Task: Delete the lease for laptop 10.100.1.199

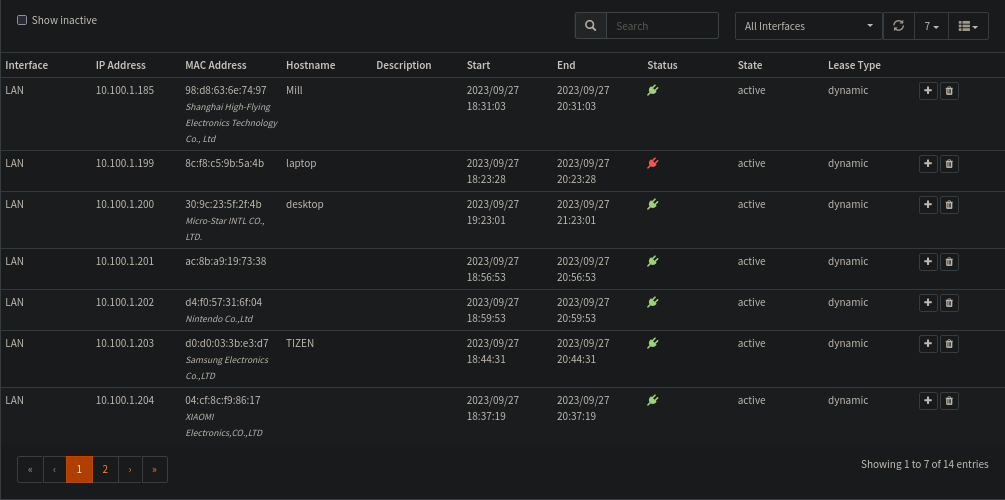Action: pos(950,164)
